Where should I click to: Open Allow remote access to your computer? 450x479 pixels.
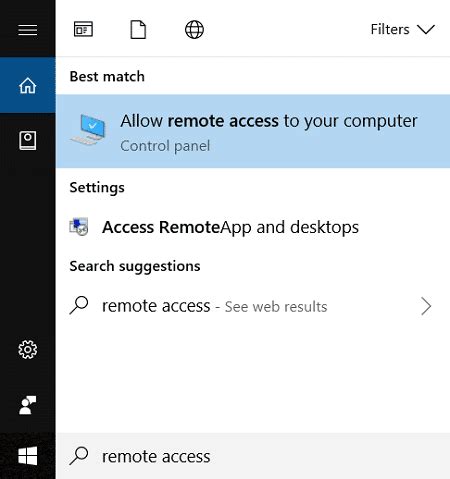253,131
